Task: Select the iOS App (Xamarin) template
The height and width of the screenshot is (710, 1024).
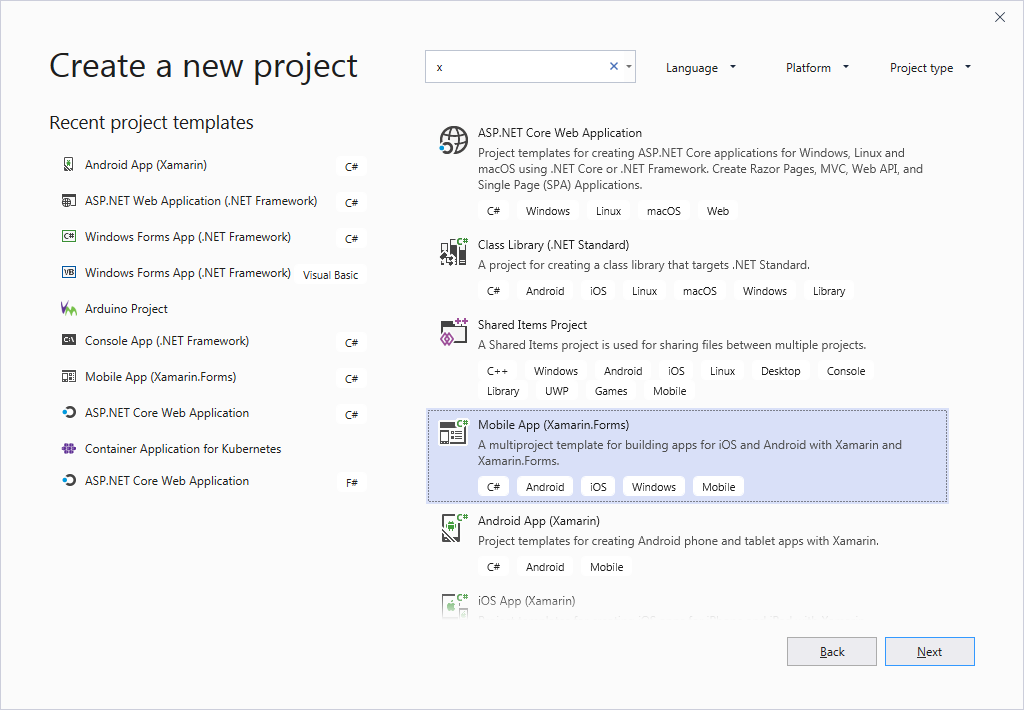Action: (526, 601)
